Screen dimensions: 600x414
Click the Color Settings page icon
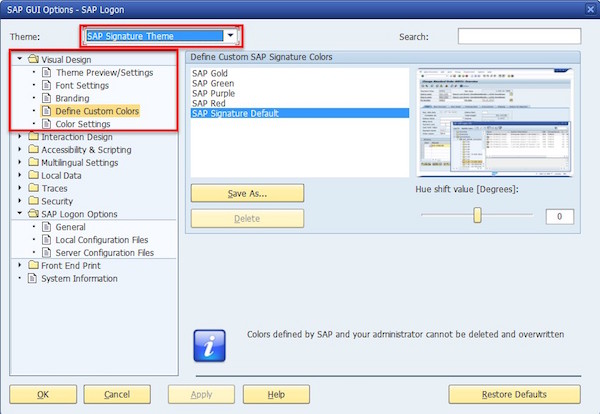point(46,124)
